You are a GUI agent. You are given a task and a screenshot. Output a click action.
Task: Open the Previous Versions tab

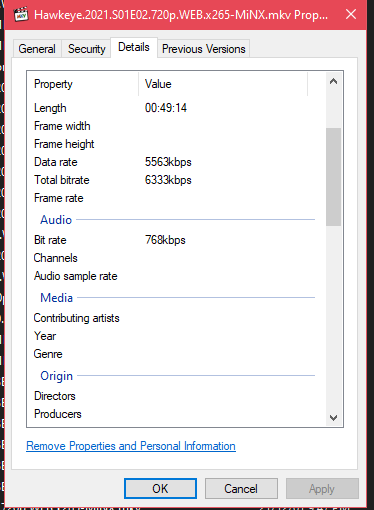(204, 49)
